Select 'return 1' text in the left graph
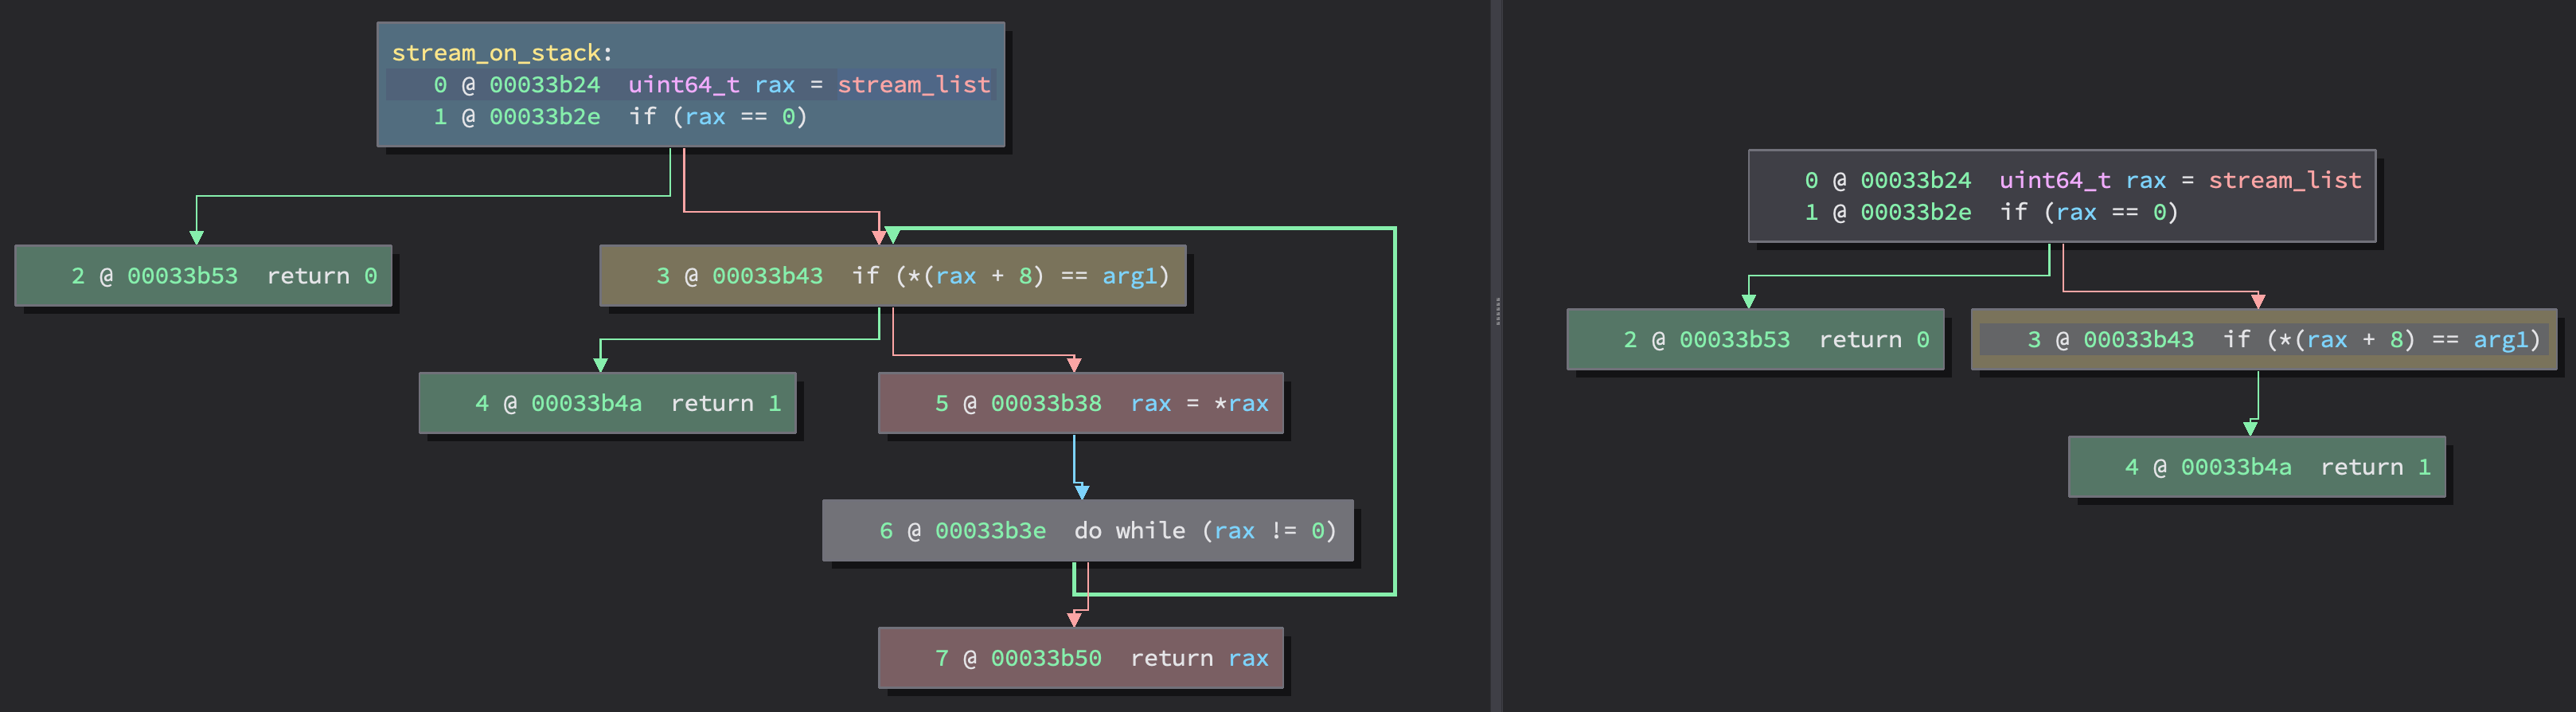 point(726,404)
